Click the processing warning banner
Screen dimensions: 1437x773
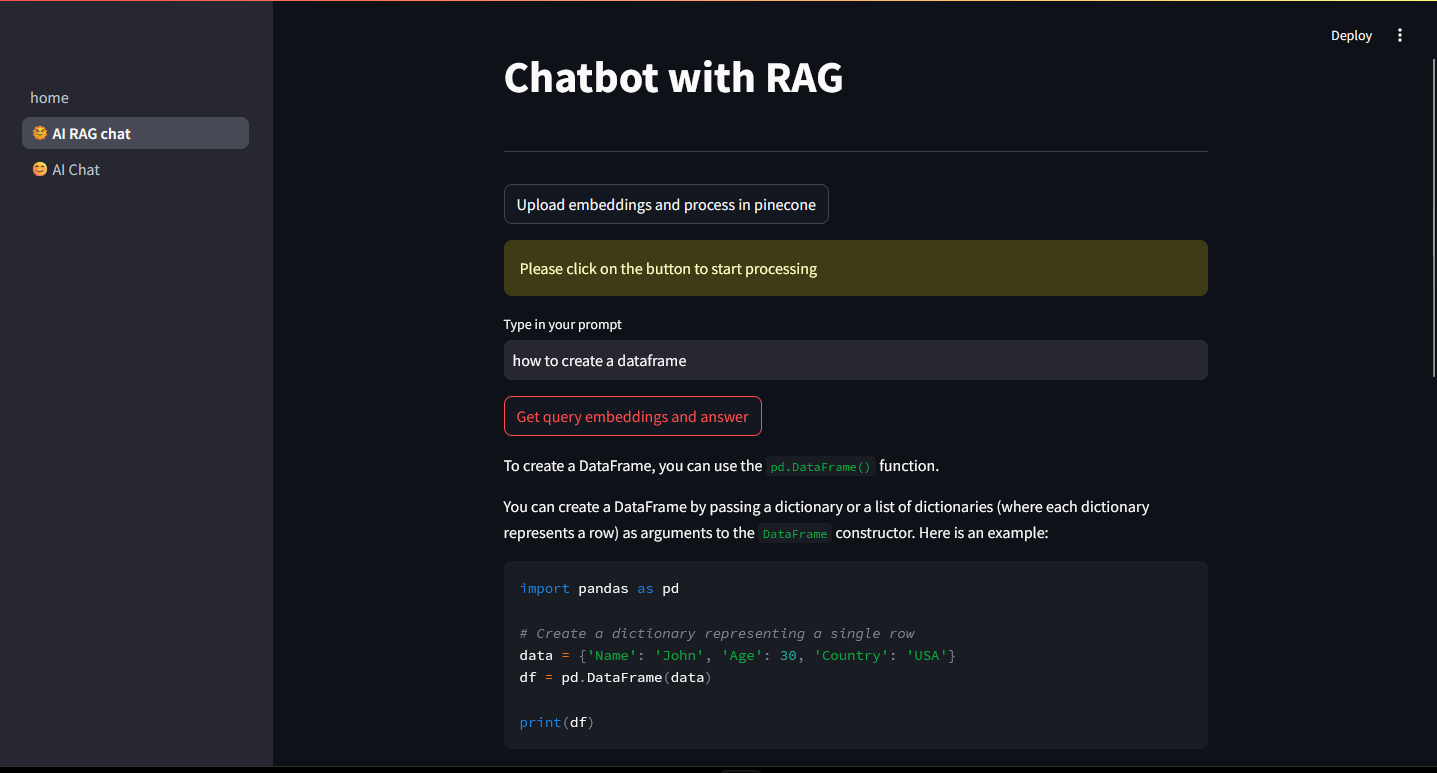point(855,268)
